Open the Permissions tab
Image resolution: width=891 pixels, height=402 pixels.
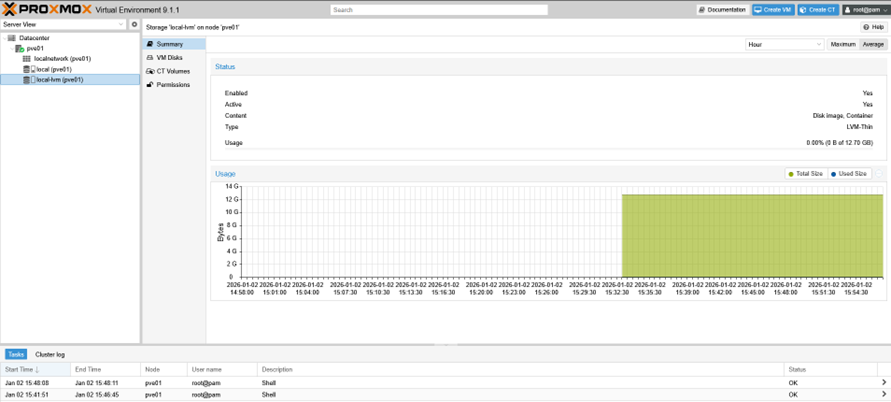click(x=174, y=85)
